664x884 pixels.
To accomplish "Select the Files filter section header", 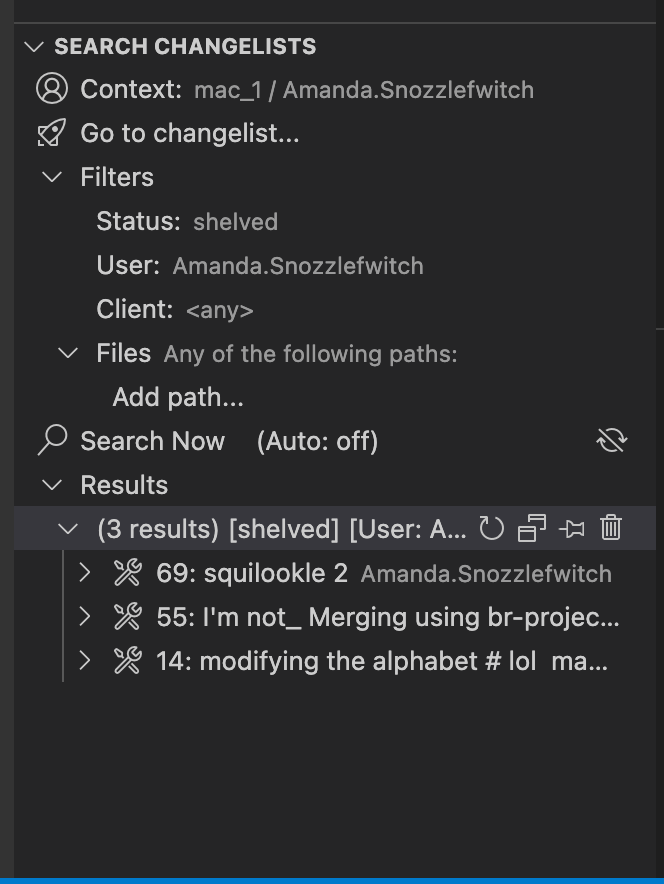I will click(124, 353).
